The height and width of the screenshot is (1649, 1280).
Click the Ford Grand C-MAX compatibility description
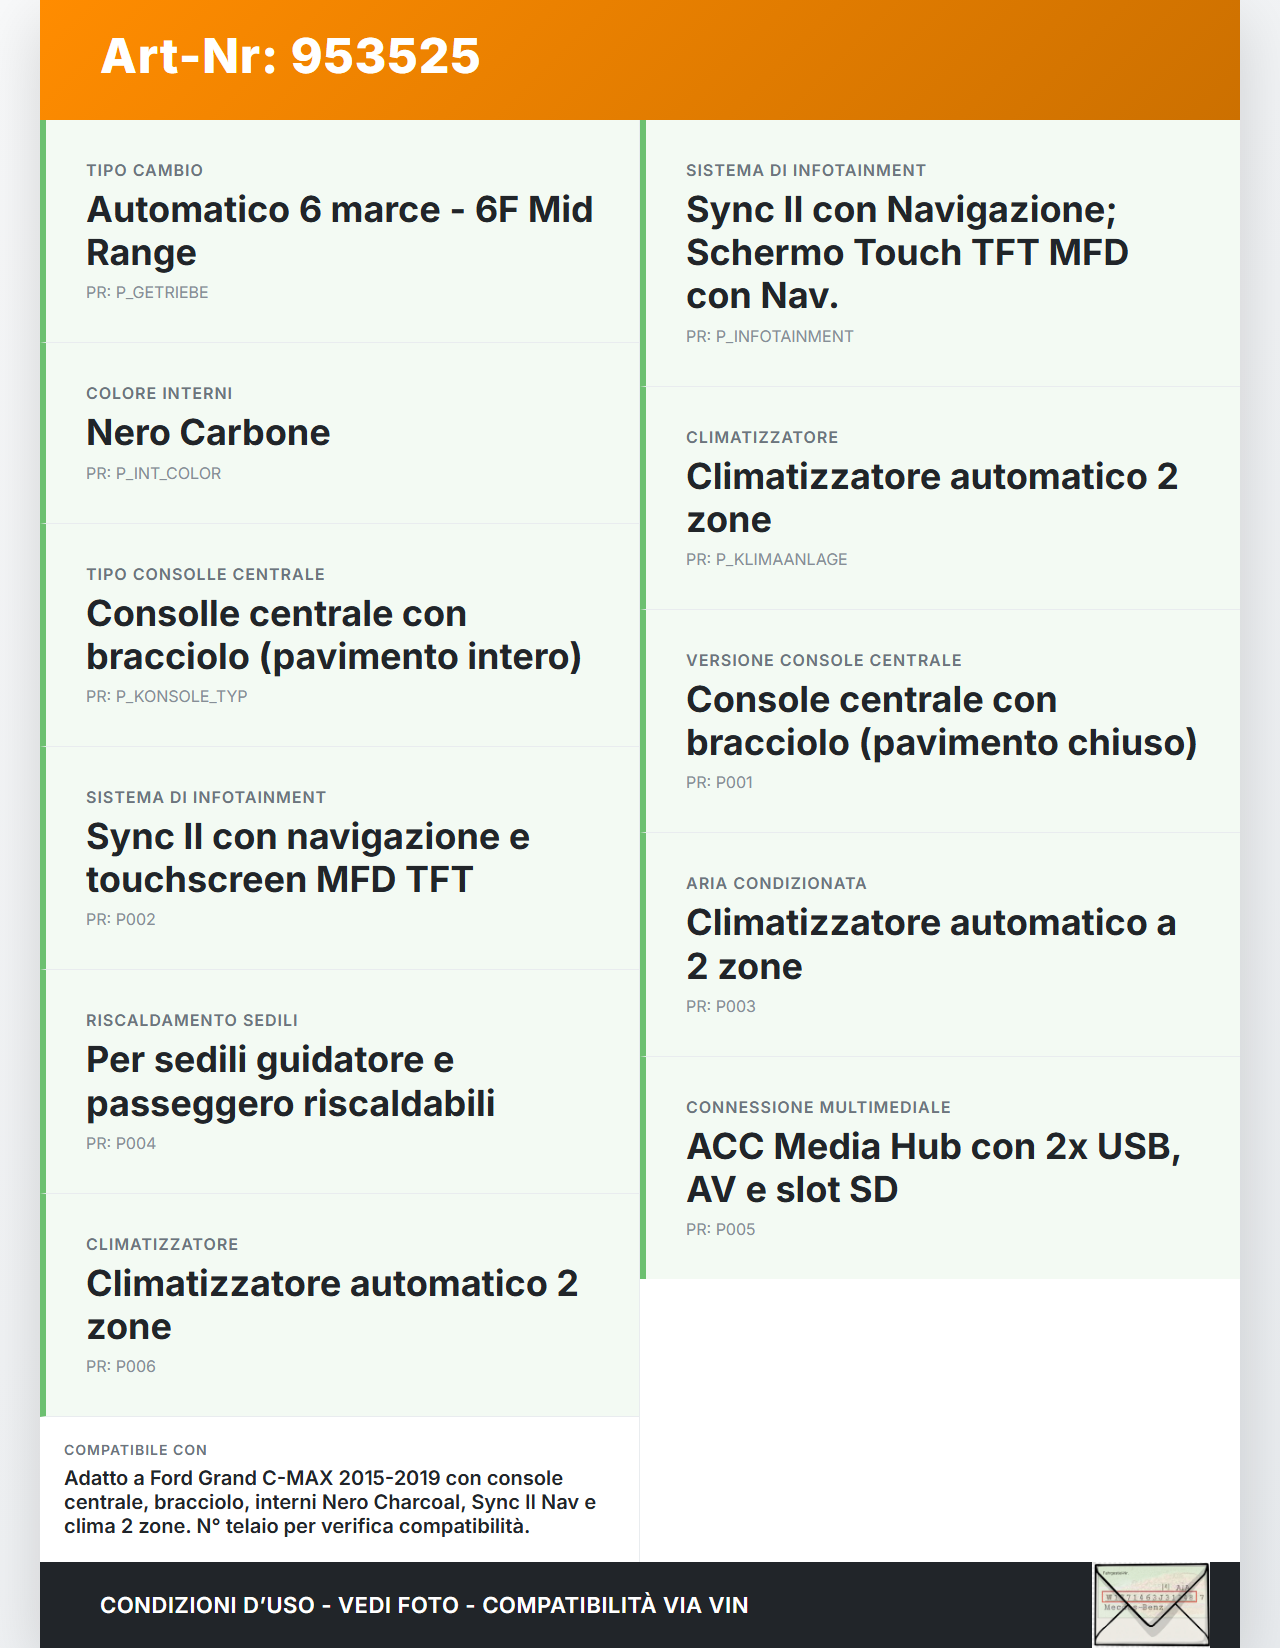pyautogui.click(x=330, y=1502)
